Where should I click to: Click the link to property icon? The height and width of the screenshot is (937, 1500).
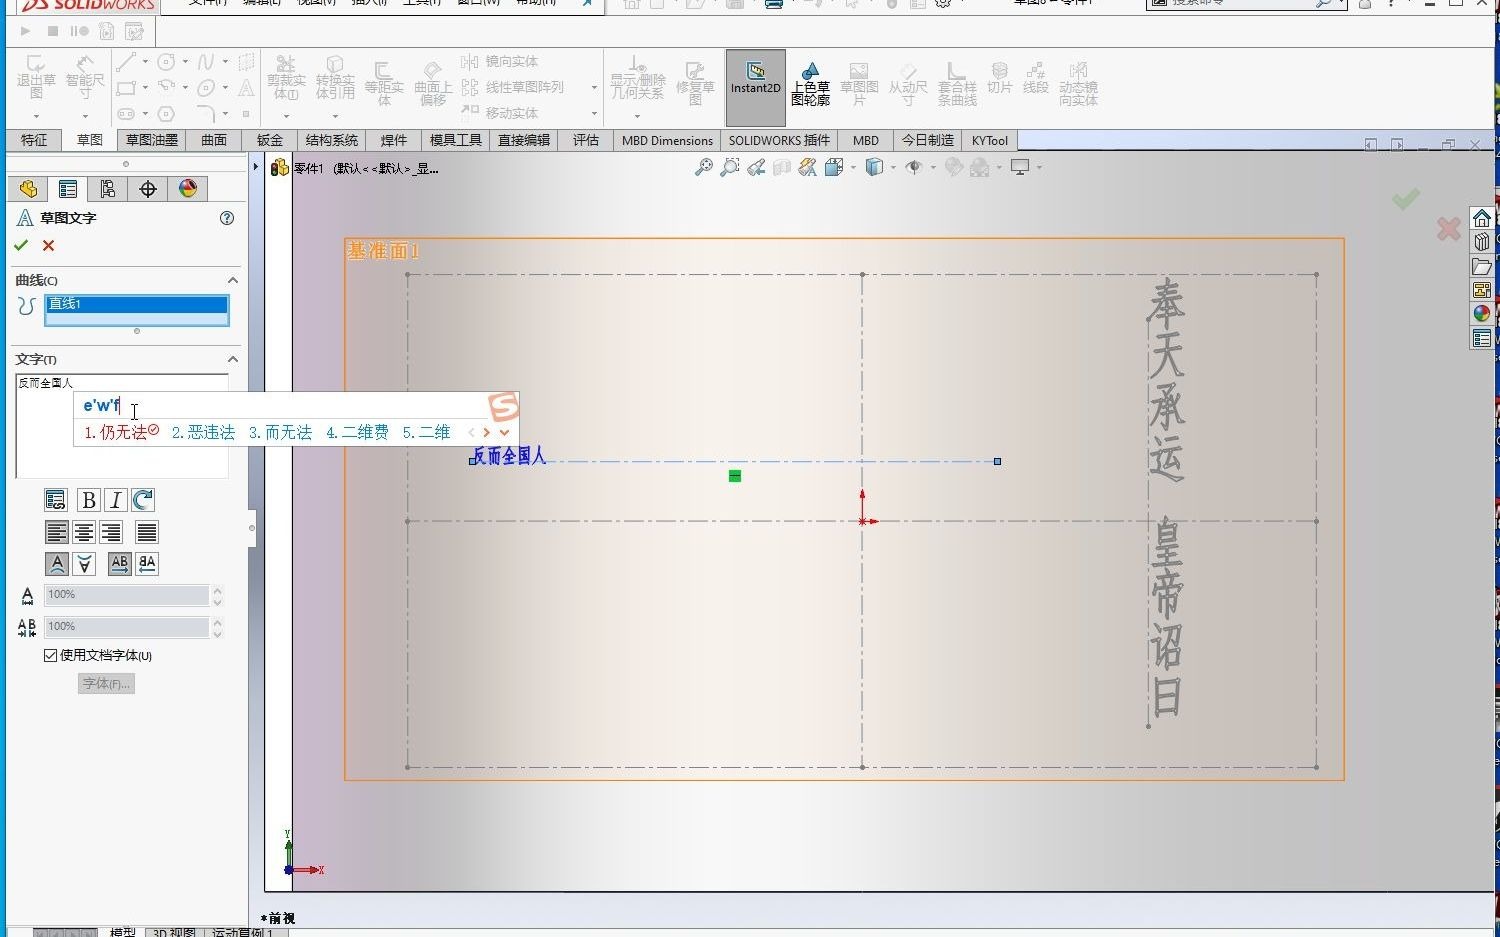(56, 500)
